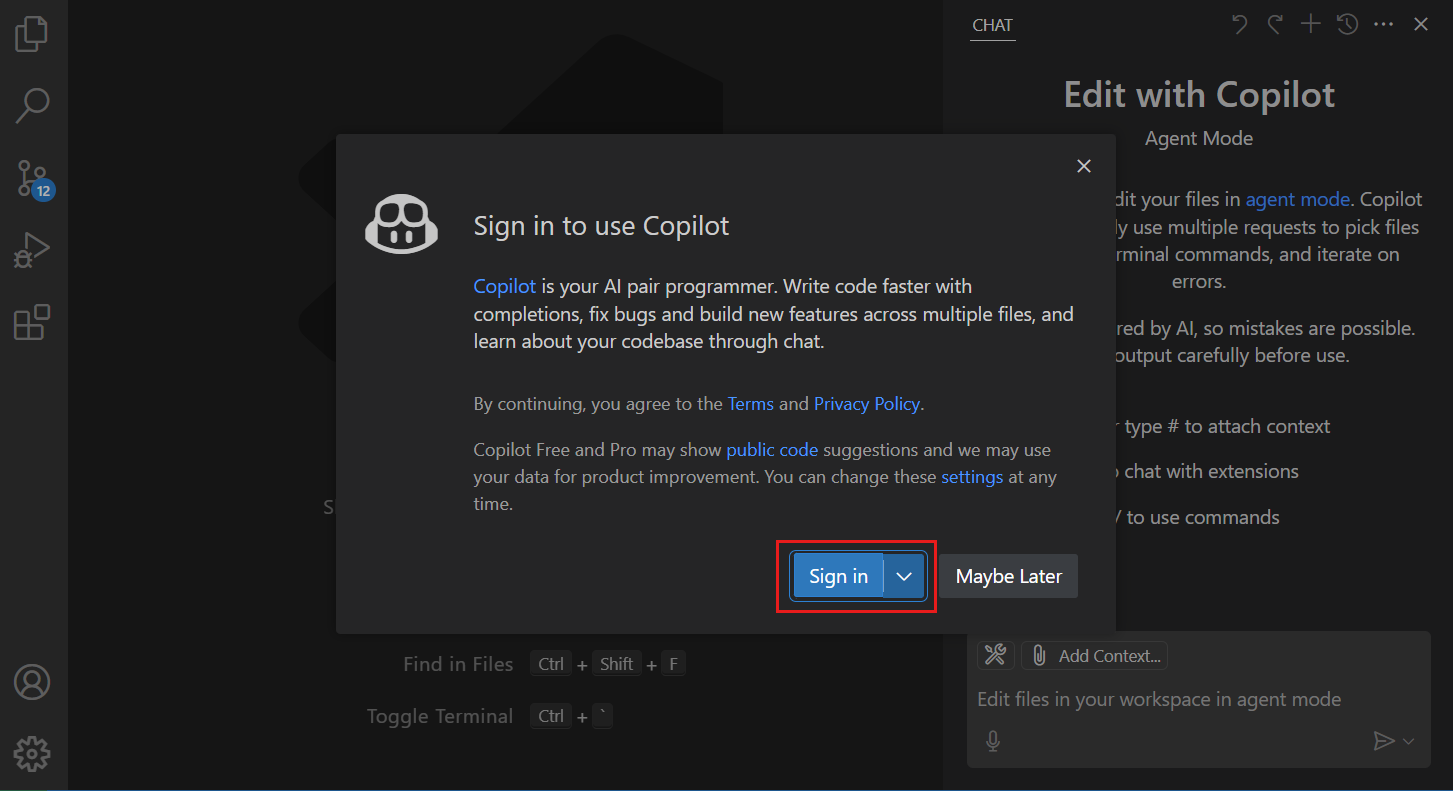Click the Accounts icon in activity bar

31,681
